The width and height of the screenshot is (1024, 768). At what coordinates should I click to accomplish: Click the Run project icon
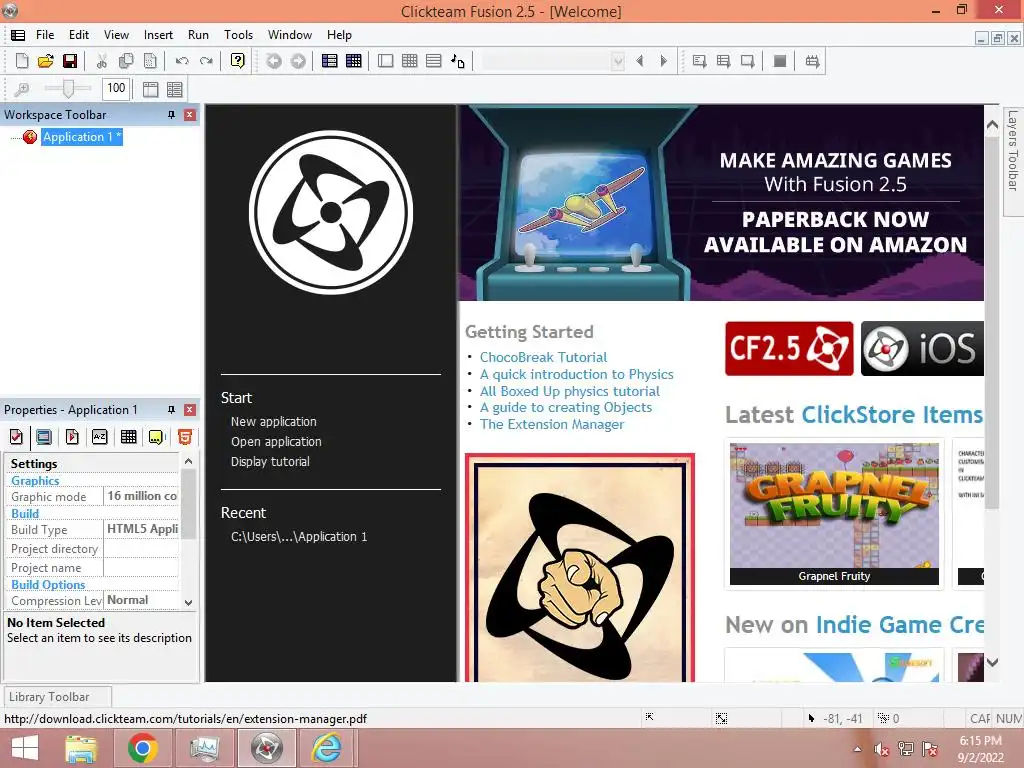699,61
